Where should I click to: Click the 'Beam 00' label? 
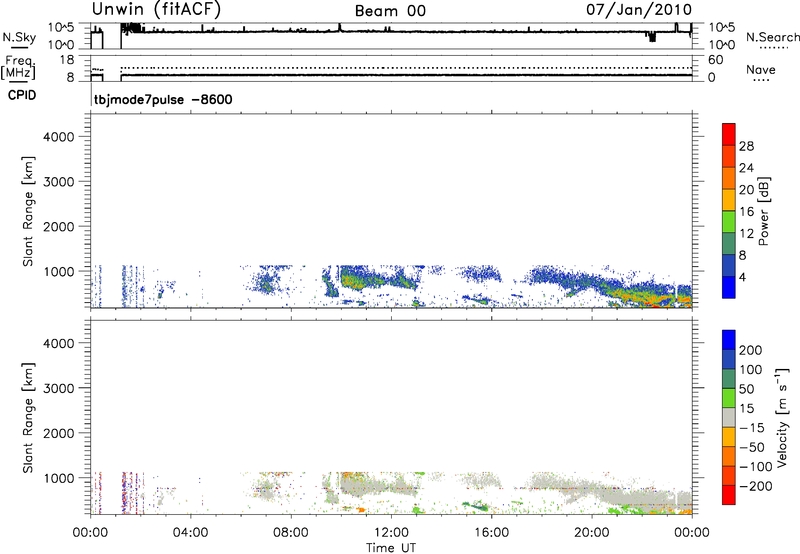point(390,11)
